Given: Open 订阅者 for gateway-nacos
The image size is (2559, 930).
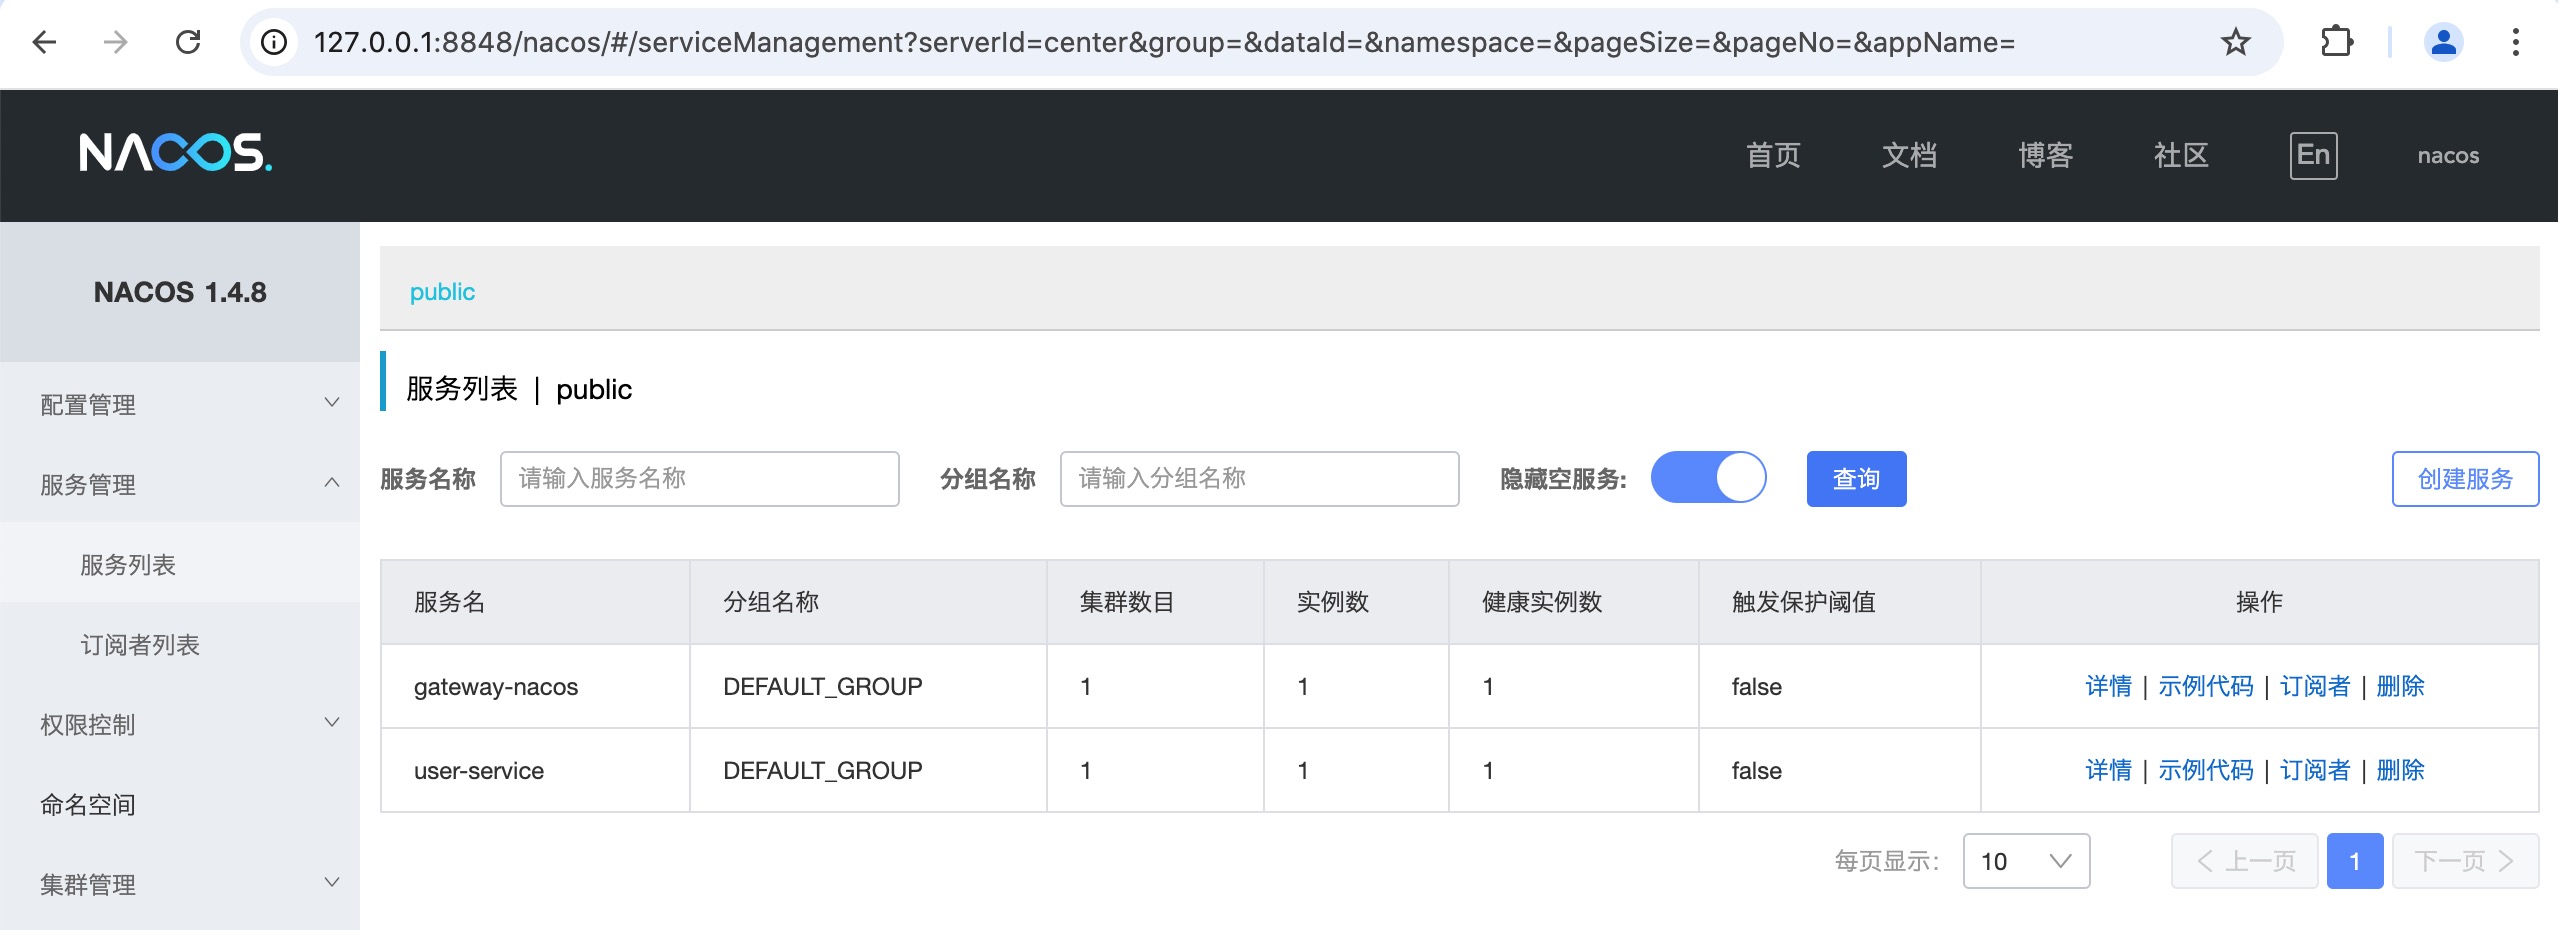Looking at the screenshot, I should (2314, 686).
